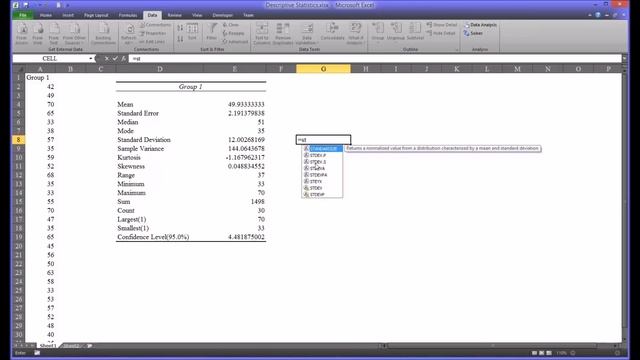
Task: Select column G header
Action: 323,69
